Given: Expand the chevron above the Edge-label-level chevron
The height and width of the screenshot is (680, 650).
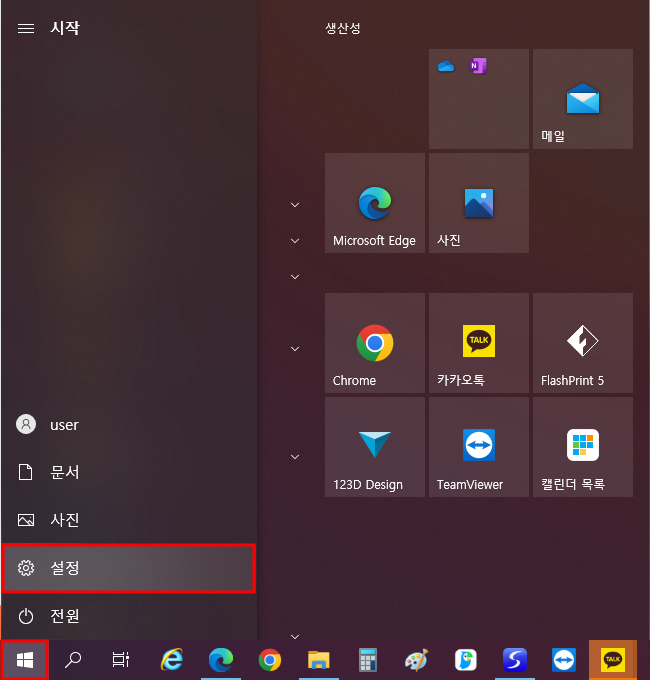Looking at the screenshot, I should click(x=295, y=205).
